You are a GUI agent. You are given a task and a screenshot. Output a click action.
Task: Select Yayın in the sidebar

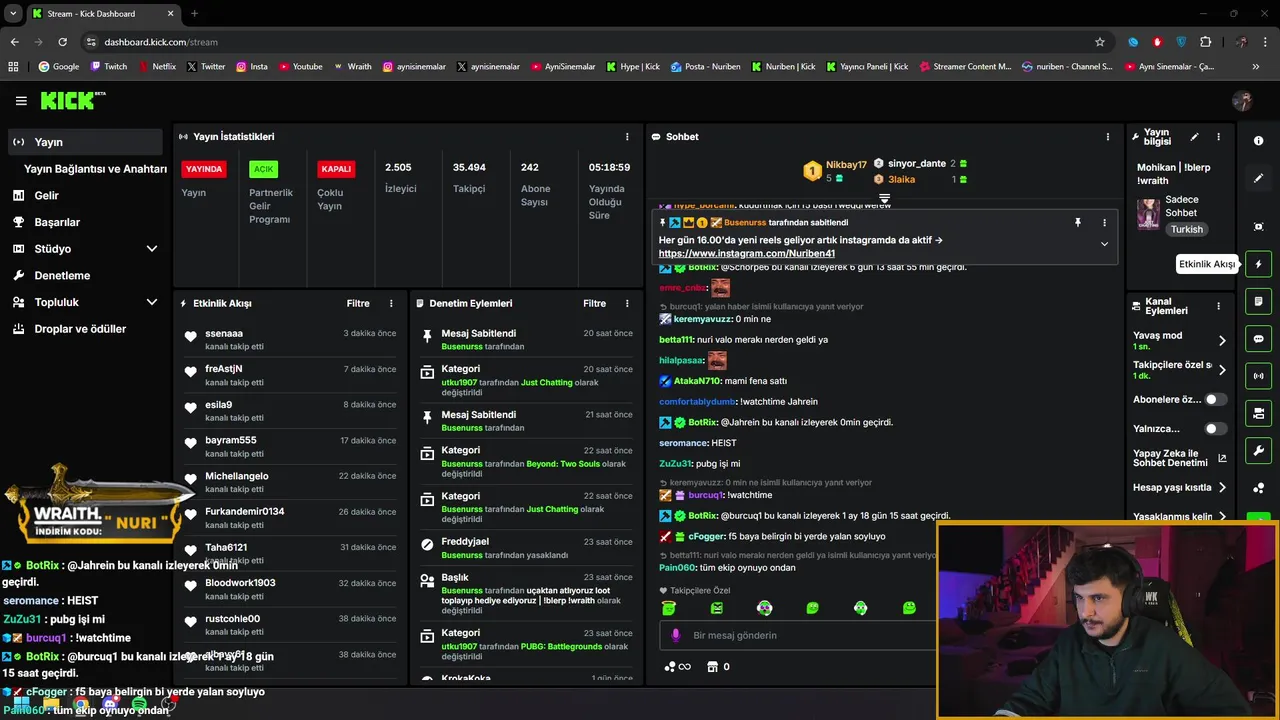pos(85,142)
